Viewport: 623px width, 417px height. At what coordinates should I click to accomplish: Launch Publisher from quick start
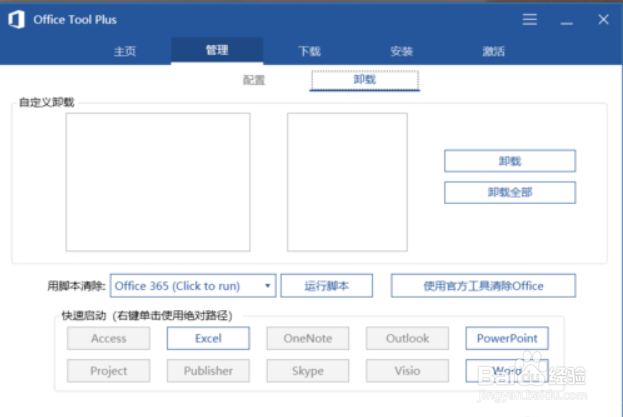[208, 371]
